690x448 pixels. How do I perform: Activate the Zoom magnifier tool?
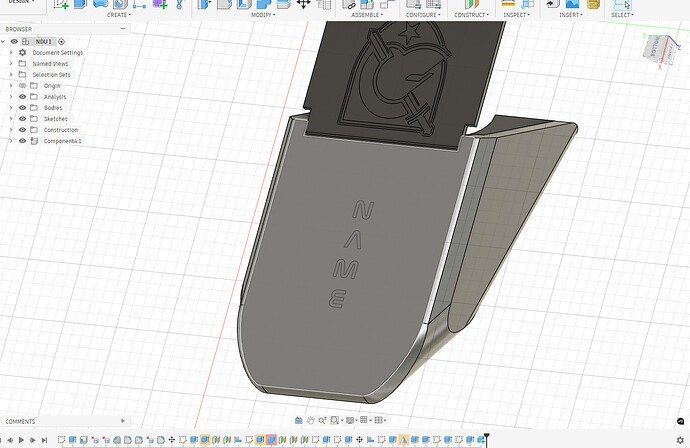pyautogui.click(x=322, y=420)
